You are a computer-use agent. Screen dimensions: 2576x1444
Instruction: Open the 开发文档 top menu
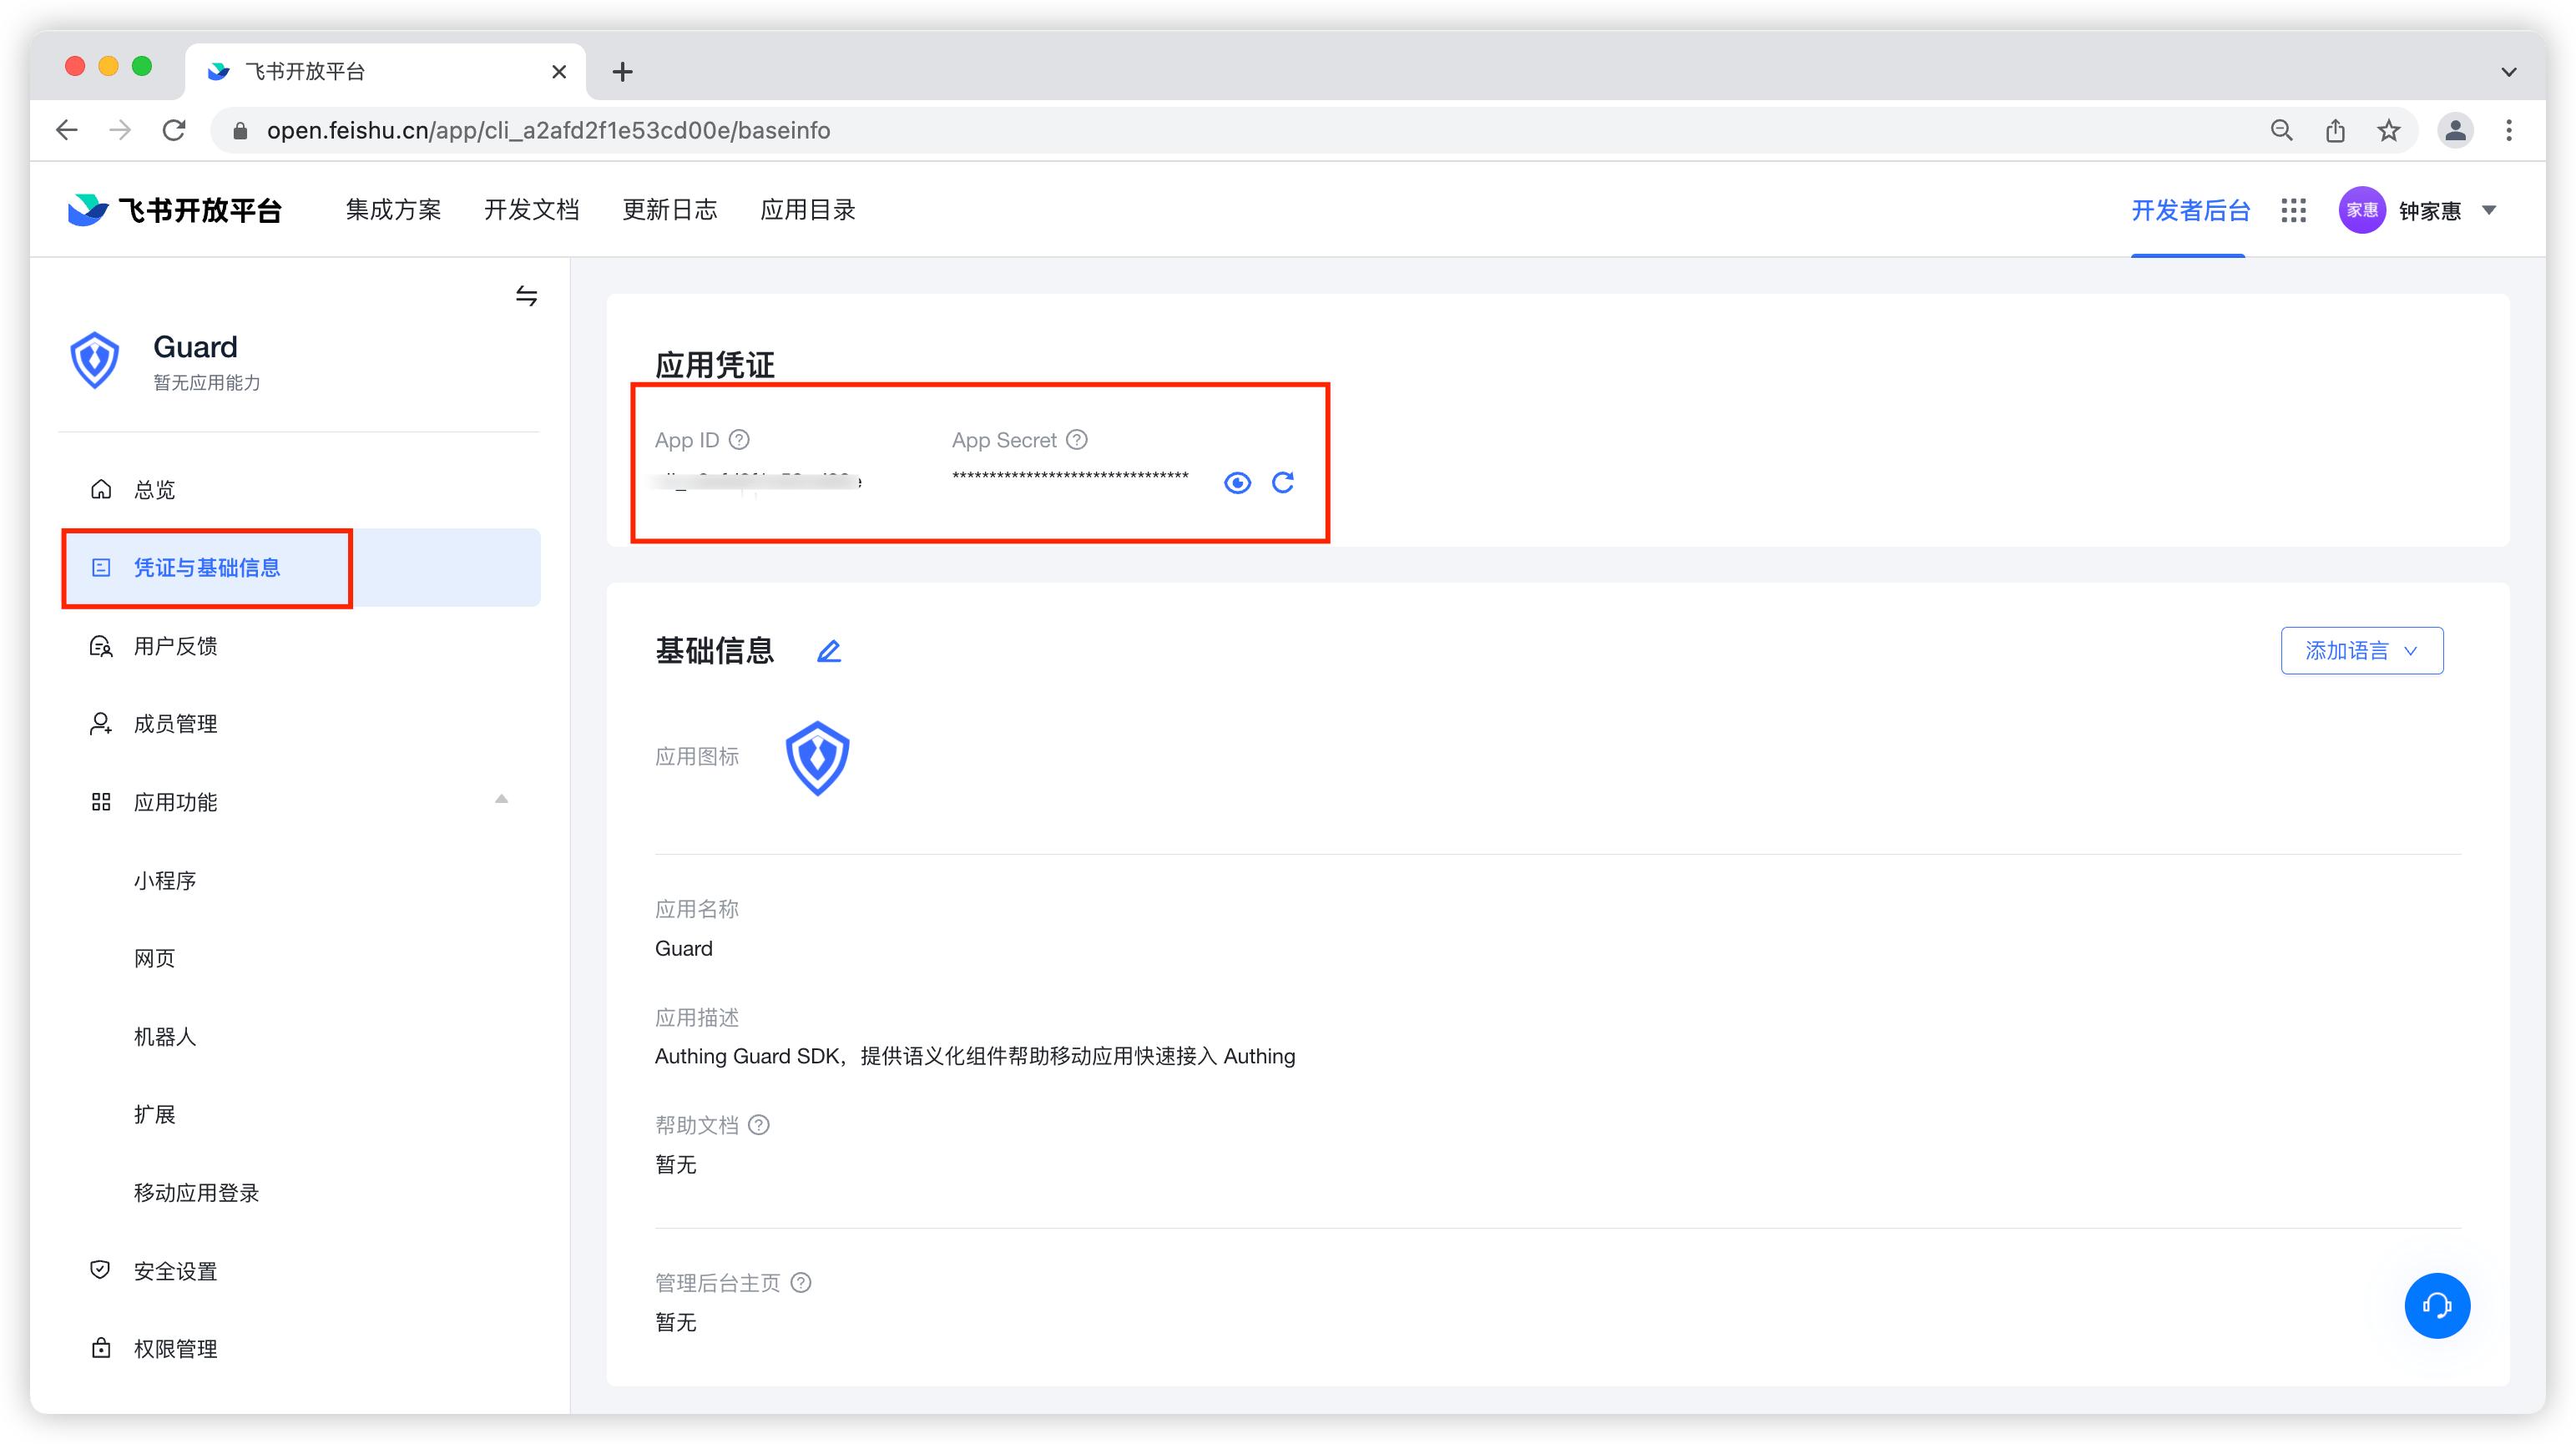pyautogui.click(x=531, y=210)
